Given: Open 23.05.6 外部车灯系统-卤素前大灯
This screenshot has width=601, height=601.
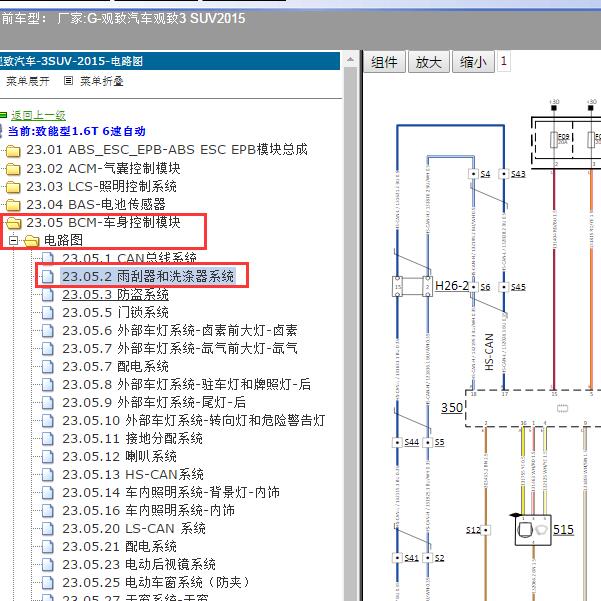Looking at the screenshot, I should [180, 330].
